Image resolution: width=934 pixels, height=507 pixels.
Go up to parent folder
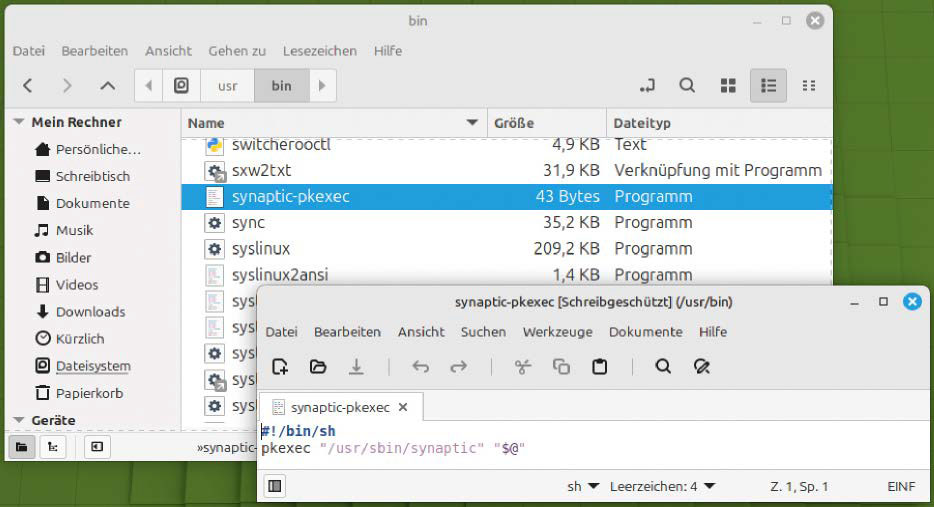coord(107,86)
